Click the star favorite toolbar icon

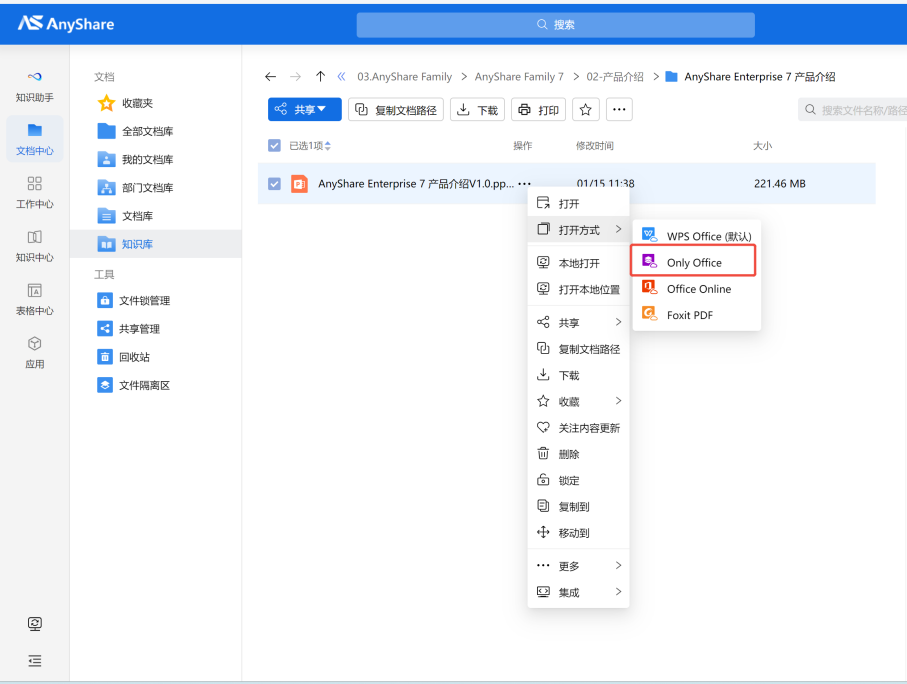pyautogui.click(x=586, y=110)
